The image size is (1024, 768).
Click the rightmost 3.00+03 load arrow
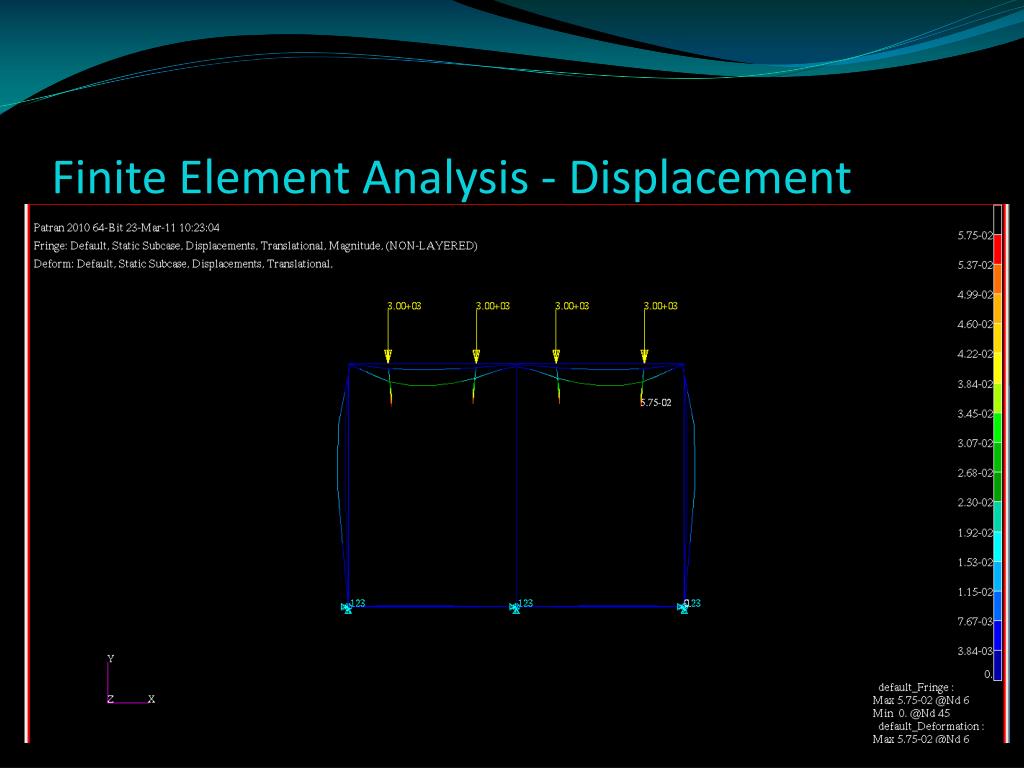[644, 332]
